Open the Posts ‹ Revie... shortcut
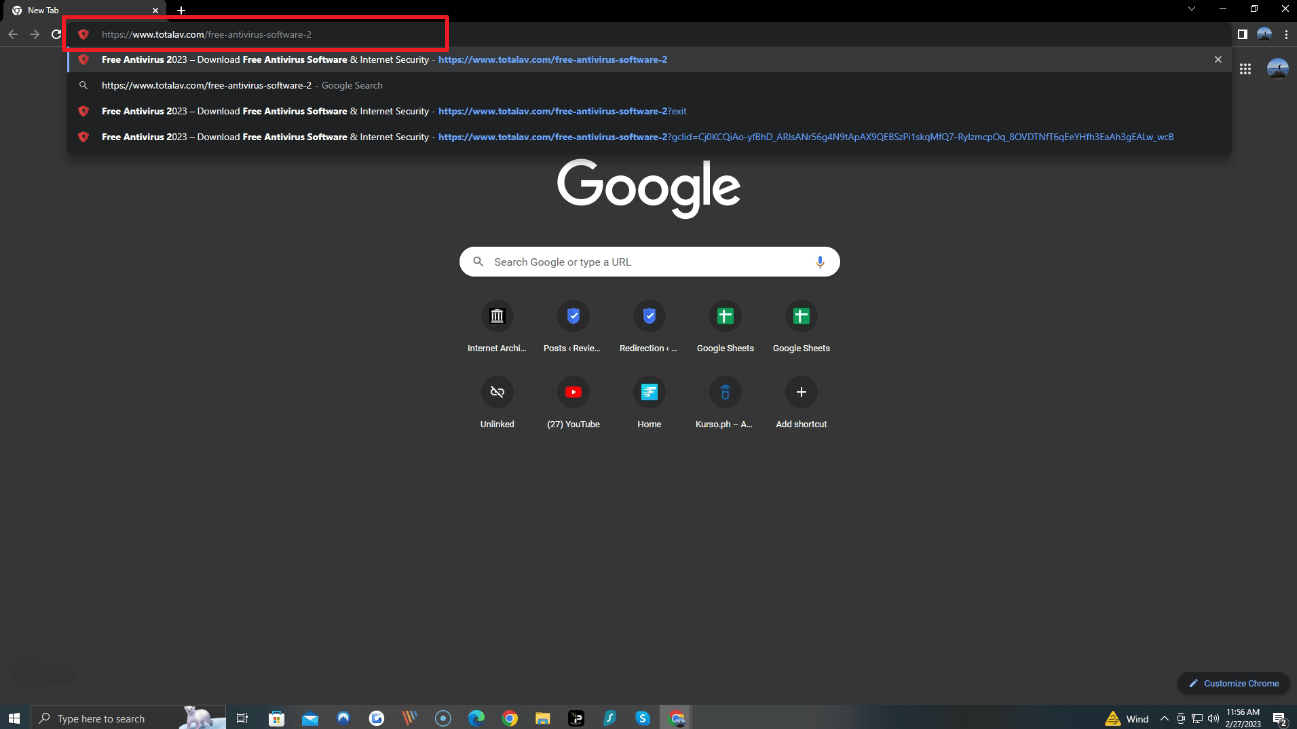Image resolution: width=1297 pixels, height=729 pixels. pos(573,326)
